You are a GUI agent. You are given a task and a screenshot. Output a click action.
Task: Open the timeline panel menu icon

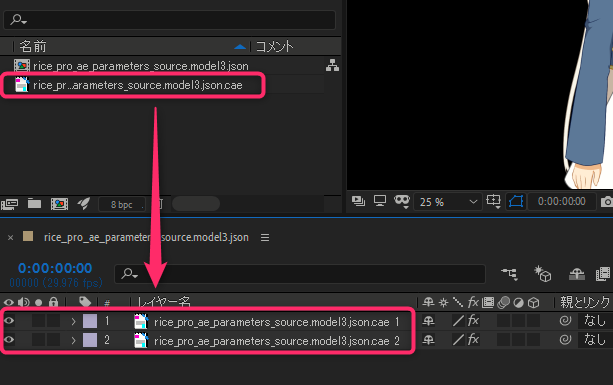tap(265, 237)
